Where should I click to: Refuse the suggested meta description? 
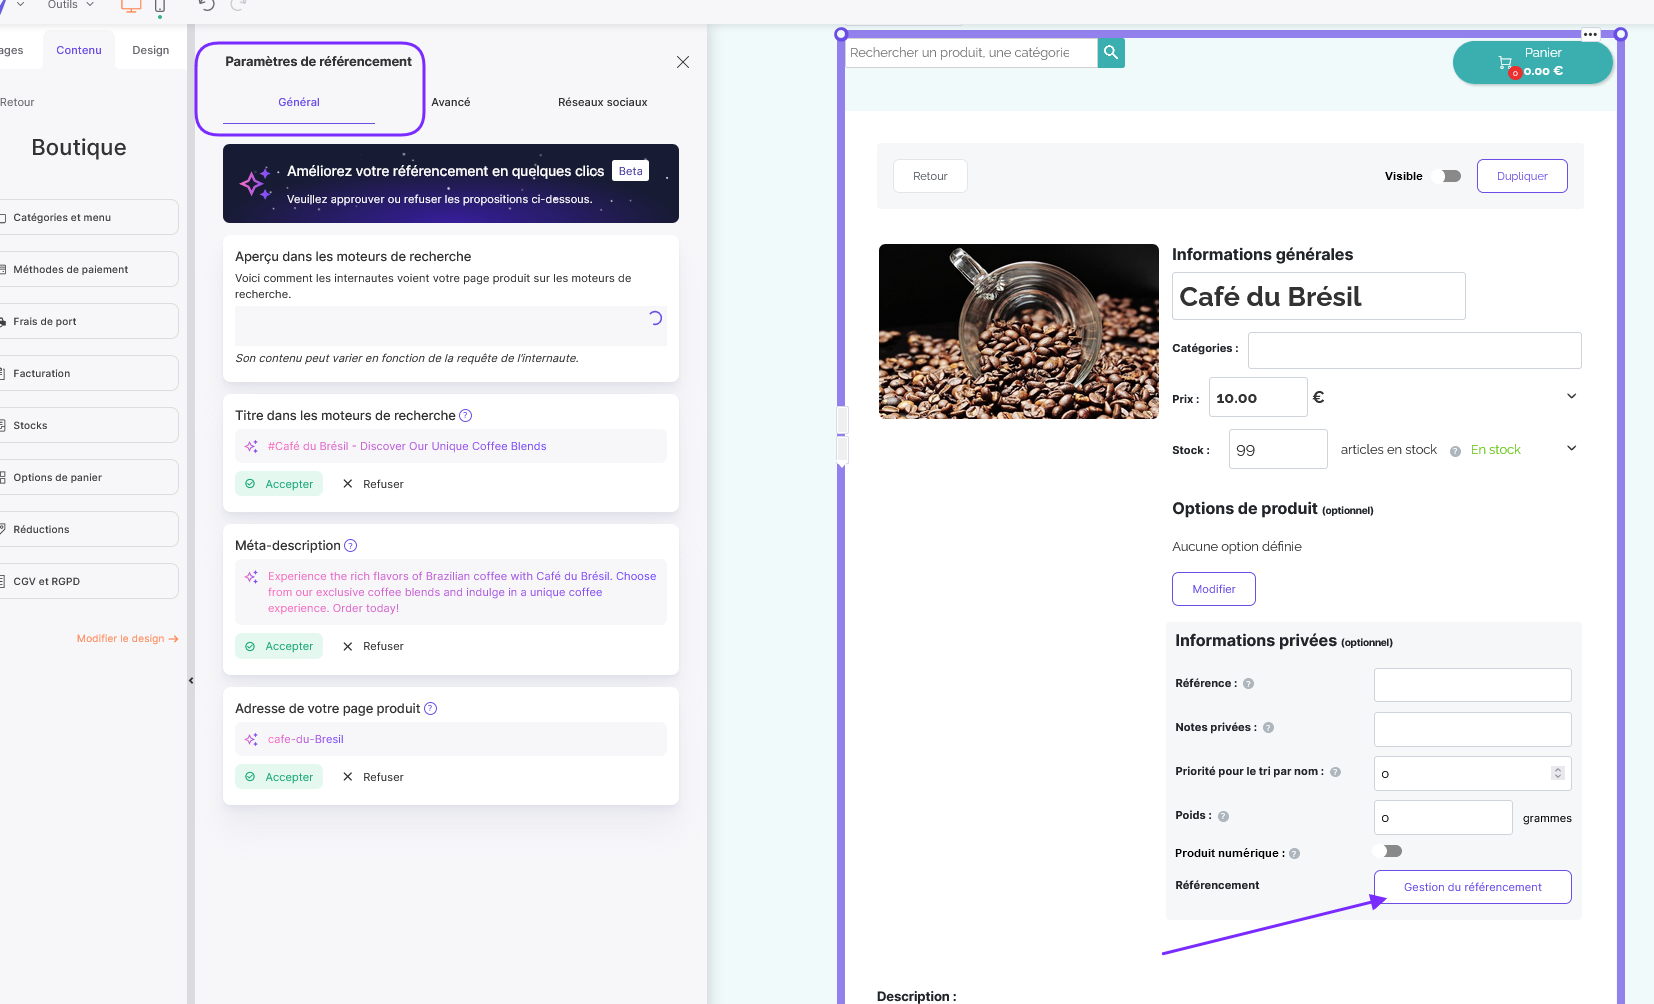373,646
